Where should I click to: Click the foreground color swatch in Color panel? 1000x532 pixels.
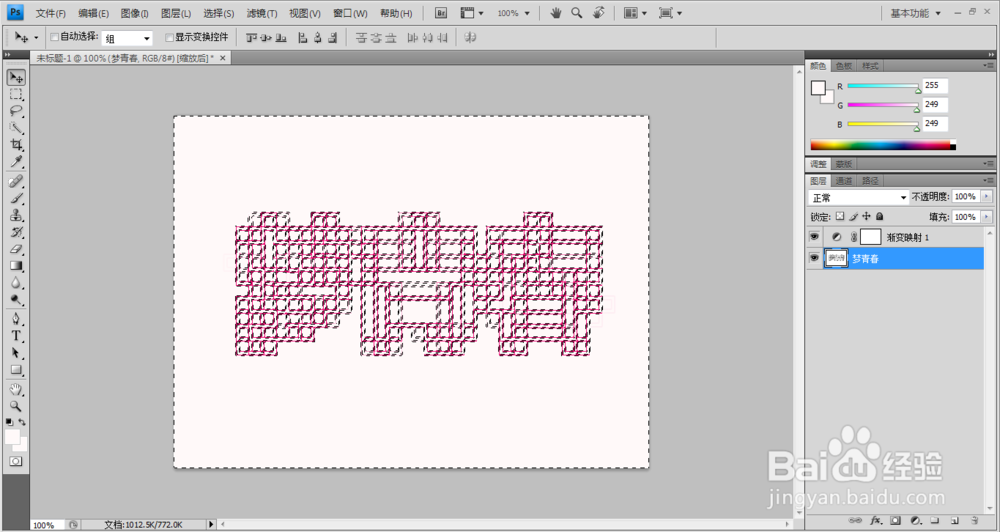click(818, 88)
